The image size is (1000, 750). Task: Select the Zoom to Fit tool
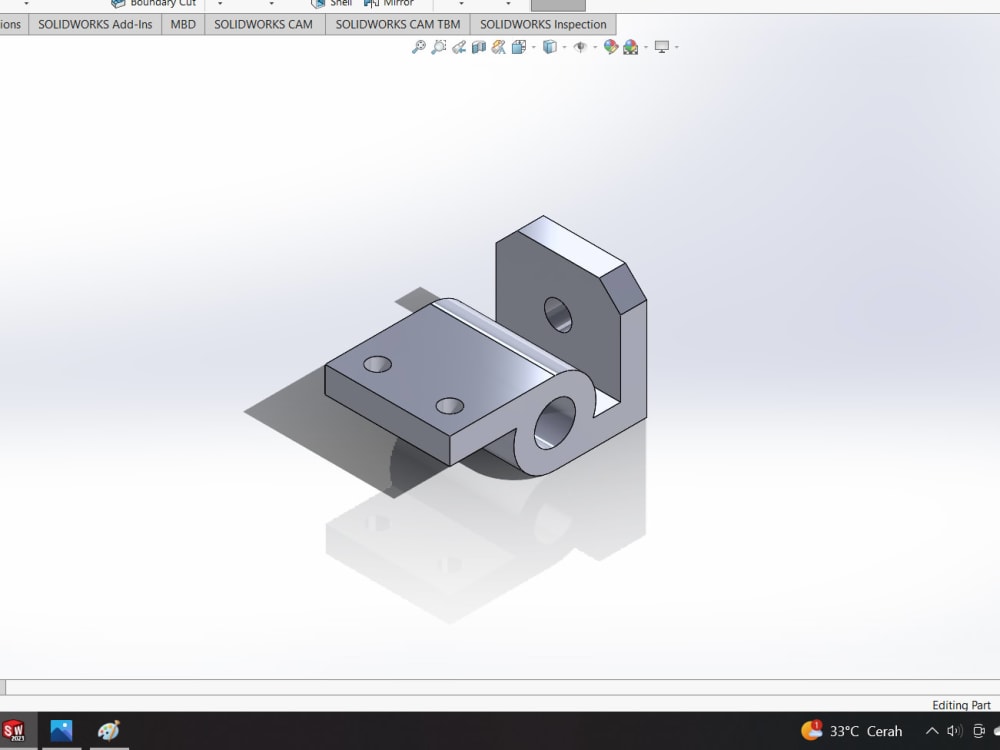[418, 47]
